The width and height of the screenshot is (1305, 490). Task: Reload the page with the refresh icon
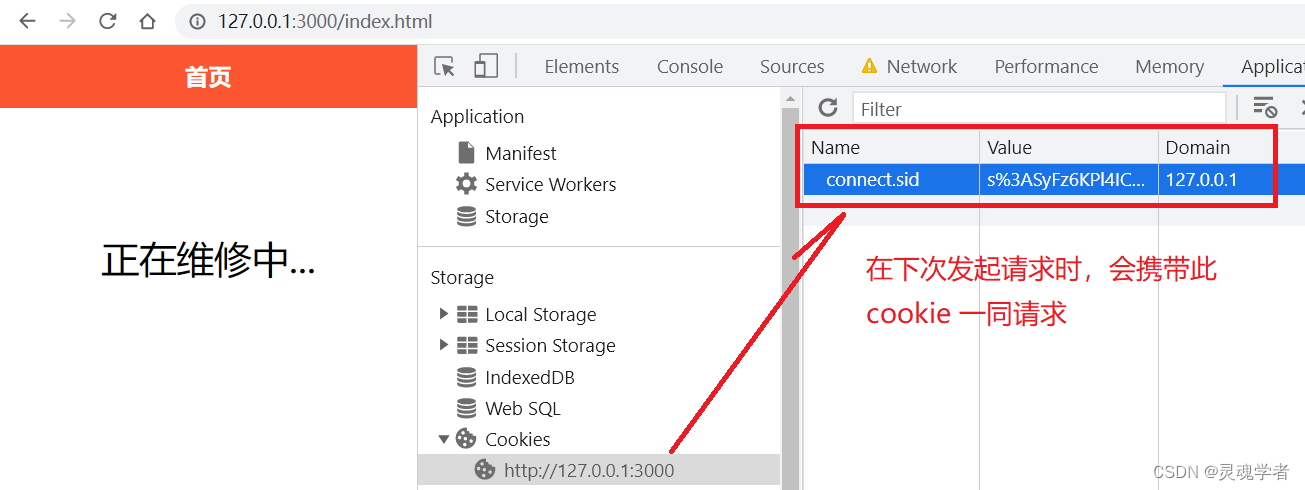(107, 21)
